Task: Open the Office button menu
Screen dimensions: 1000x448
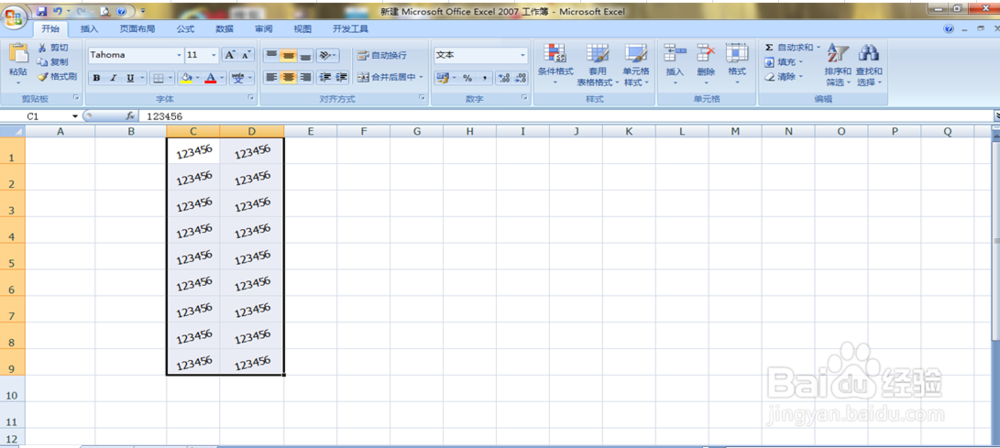Action: 15,15
